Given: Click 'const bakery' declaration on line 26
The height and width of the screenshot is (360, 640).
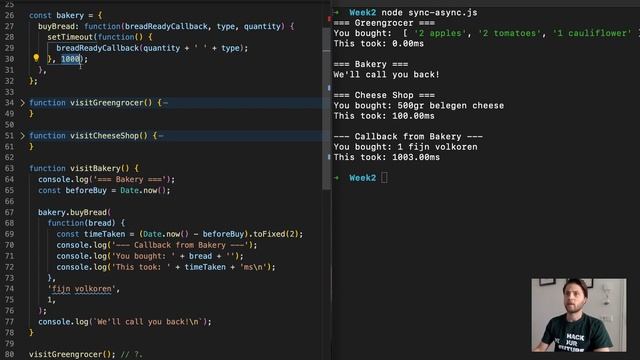Looking at the screenshot, I should click(56, 15).
